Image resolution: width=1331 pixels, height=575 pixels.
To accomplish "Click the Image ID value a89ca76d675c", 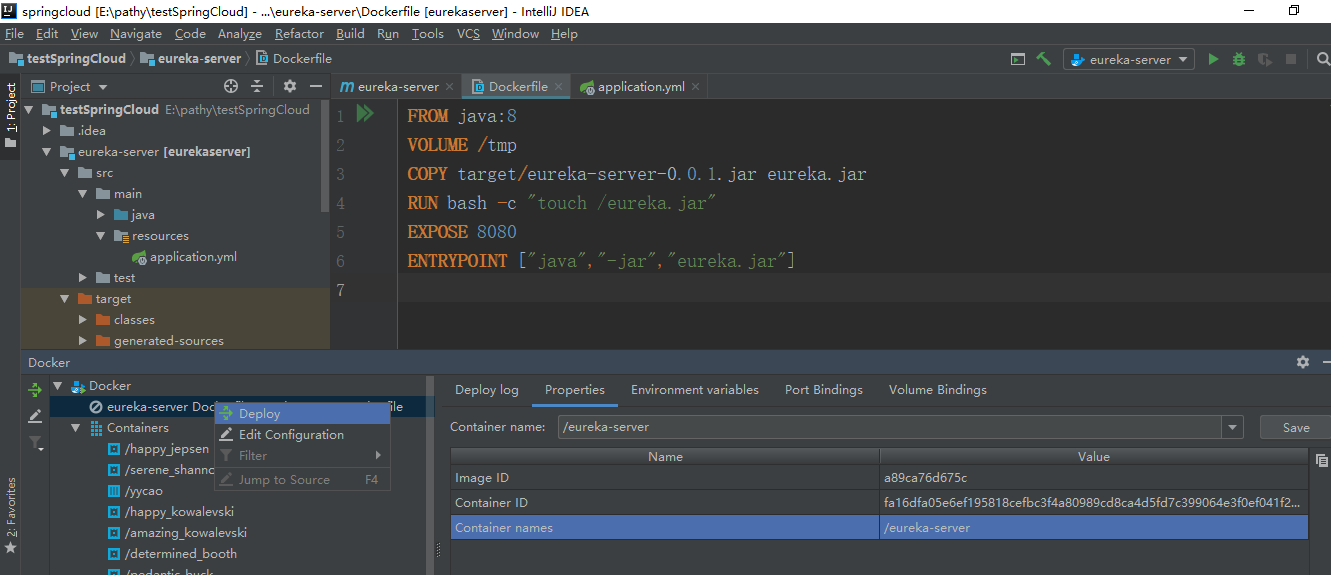I will pyautogui.click(x=925, y=478).
